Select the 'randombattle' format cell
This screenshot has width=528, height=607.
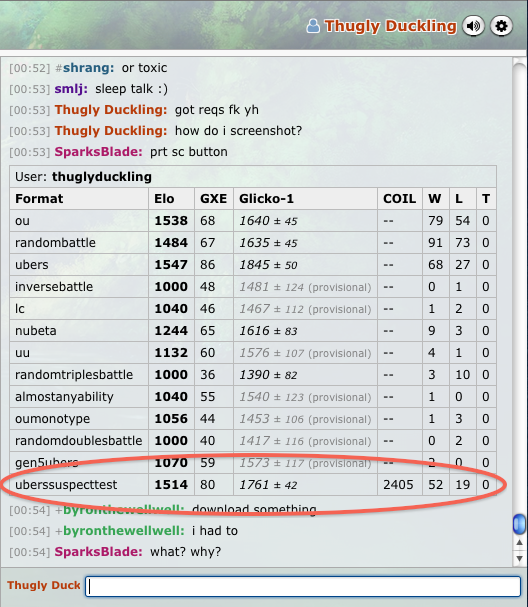click(79, 243)
